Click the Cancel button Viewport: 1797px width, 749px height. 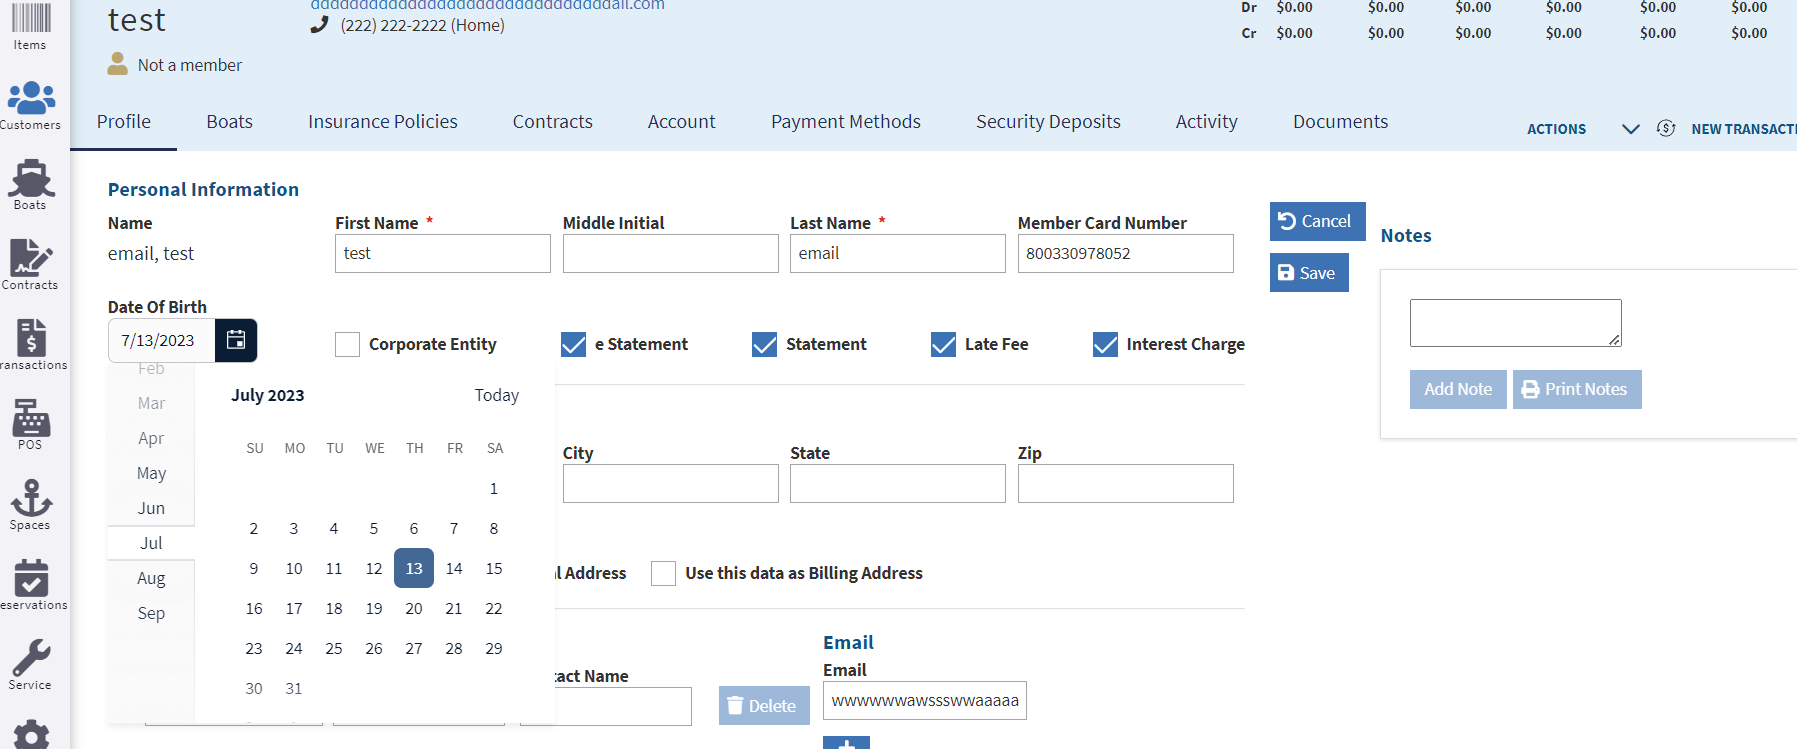(1316, 221)
